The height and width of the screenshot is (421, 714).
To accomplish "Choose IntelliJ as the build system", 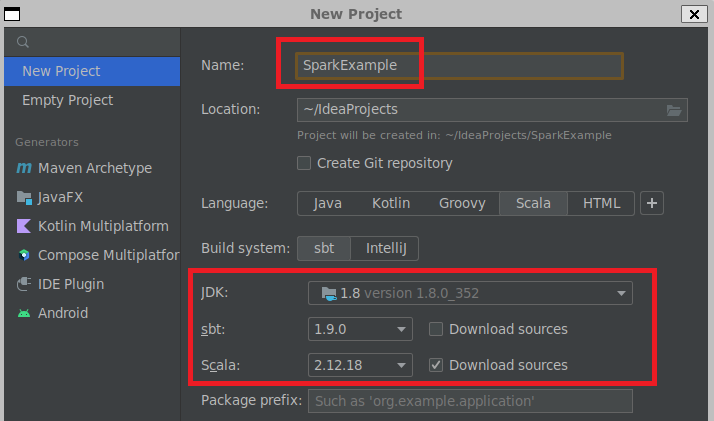I will pyautogui.click(x=386, y=249).
